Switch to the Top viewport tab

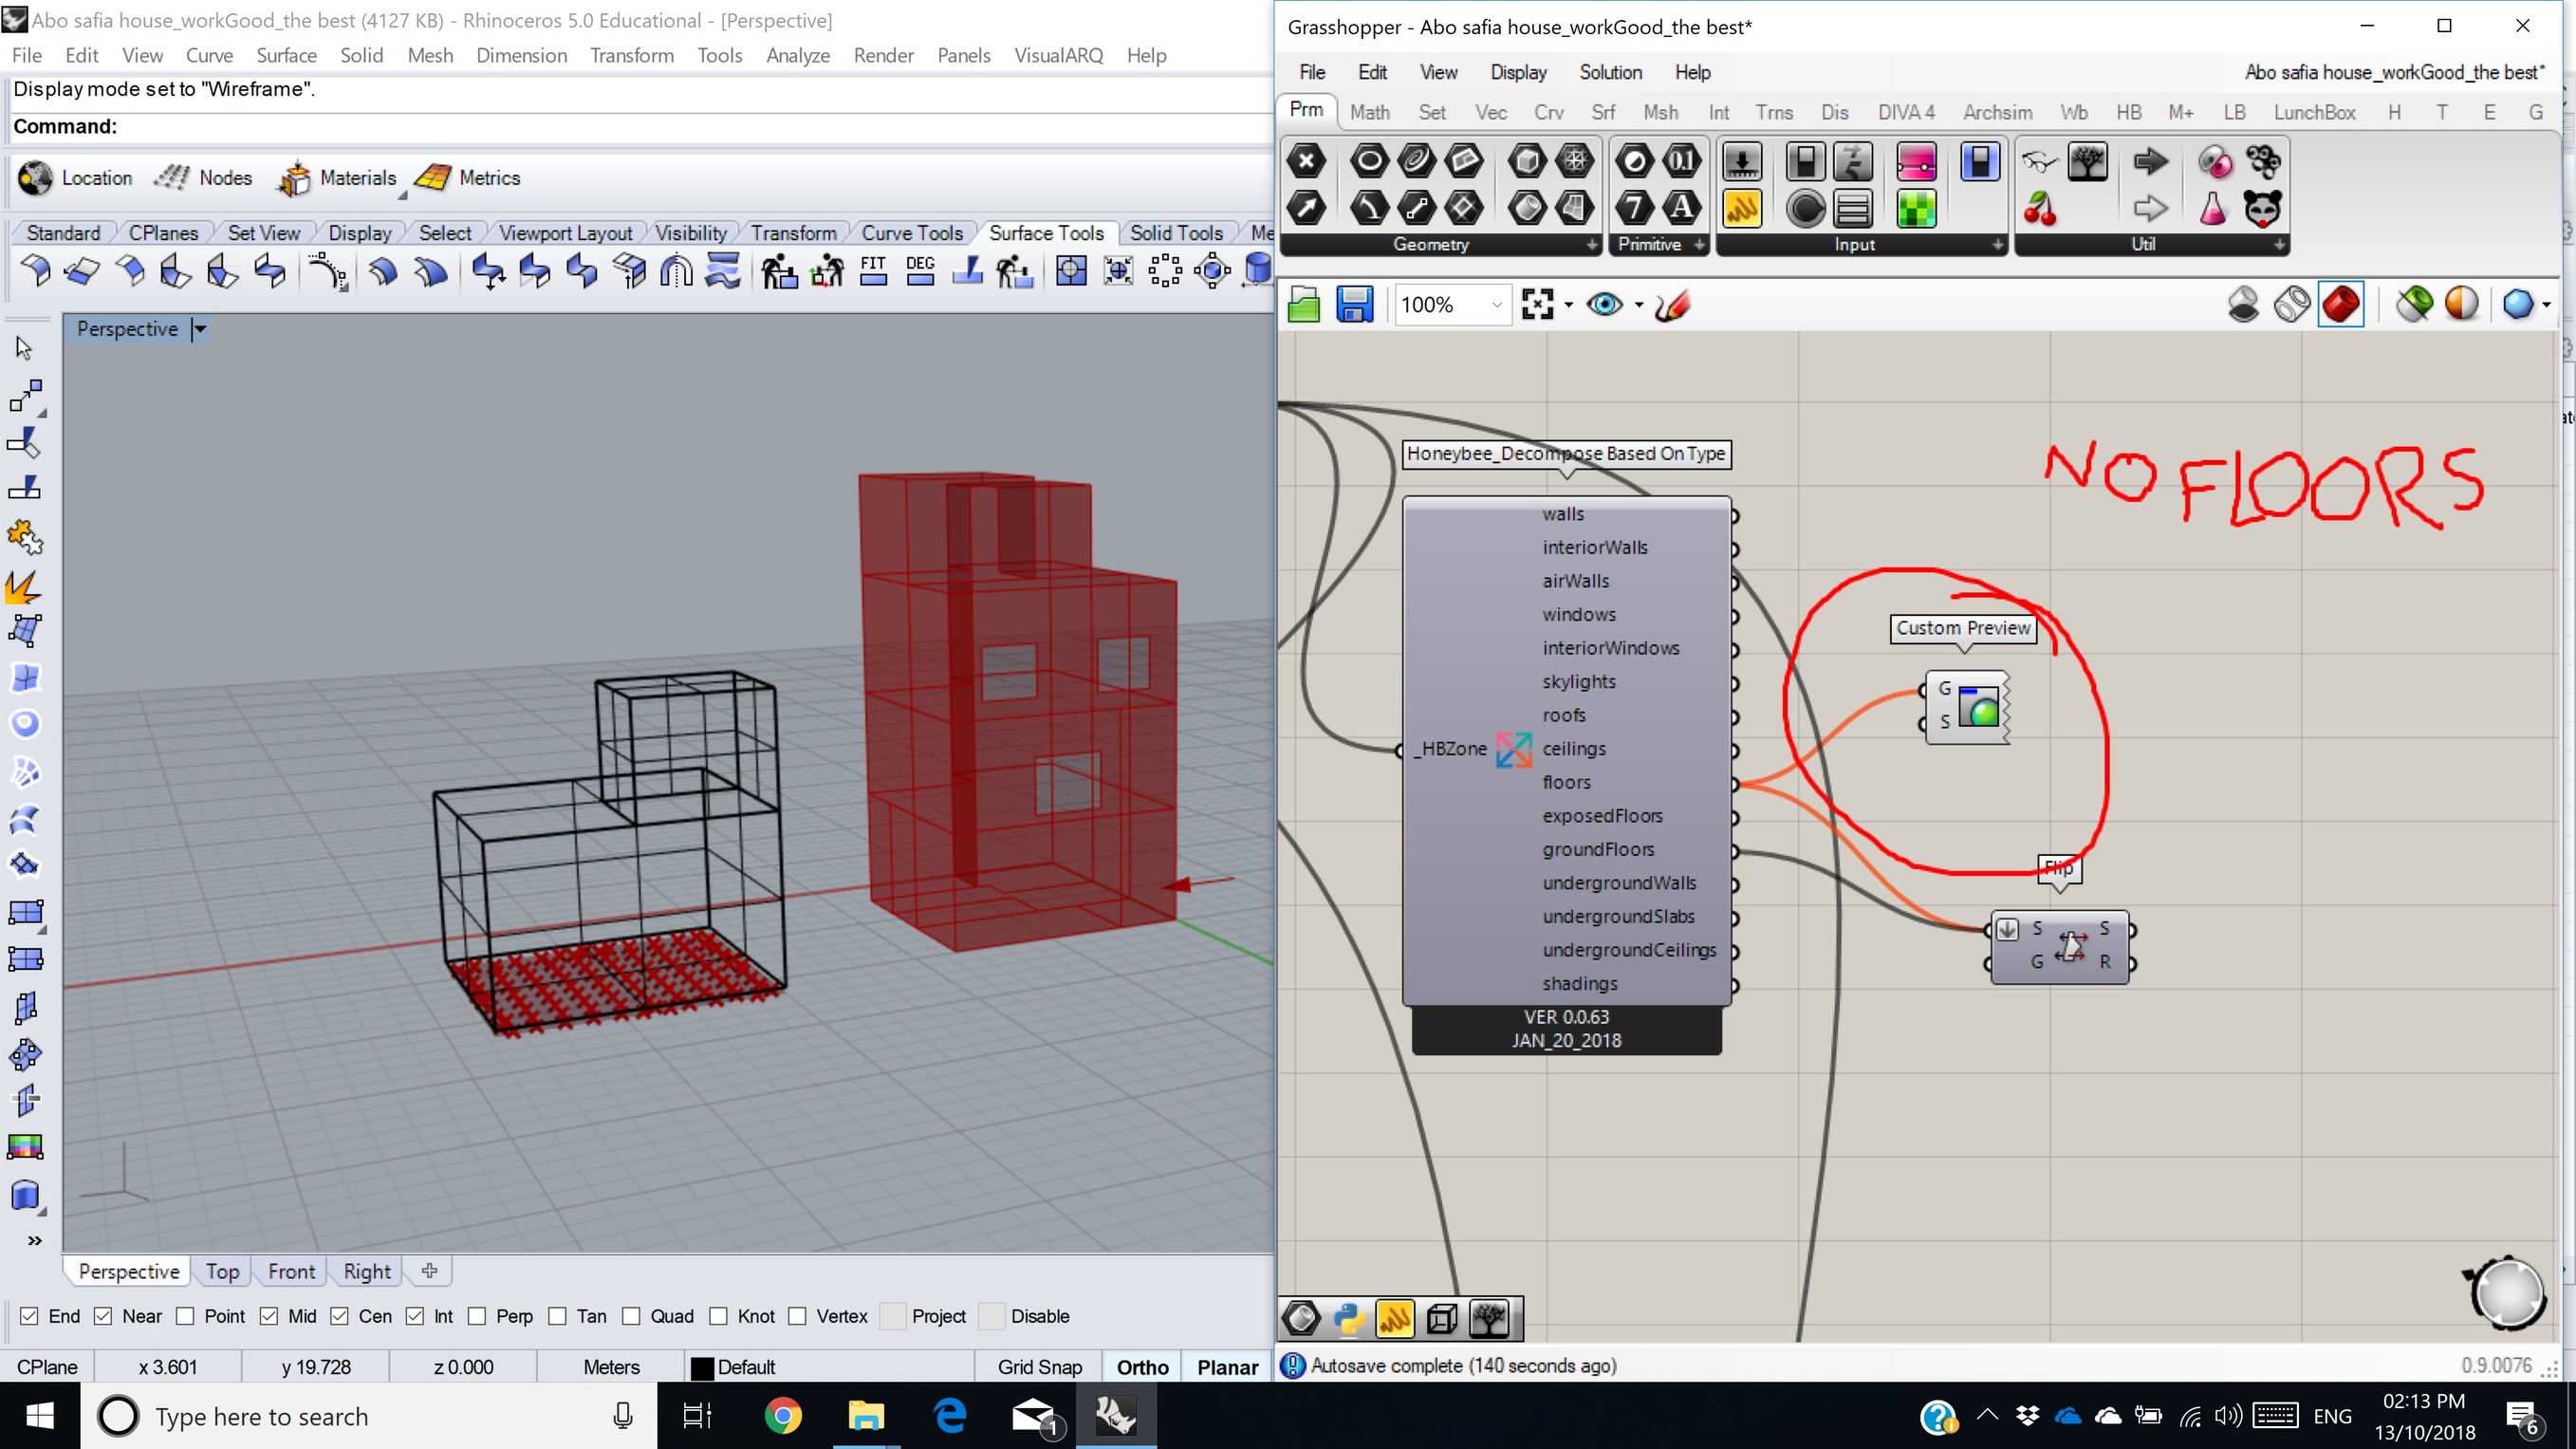tap(222, 1271)
